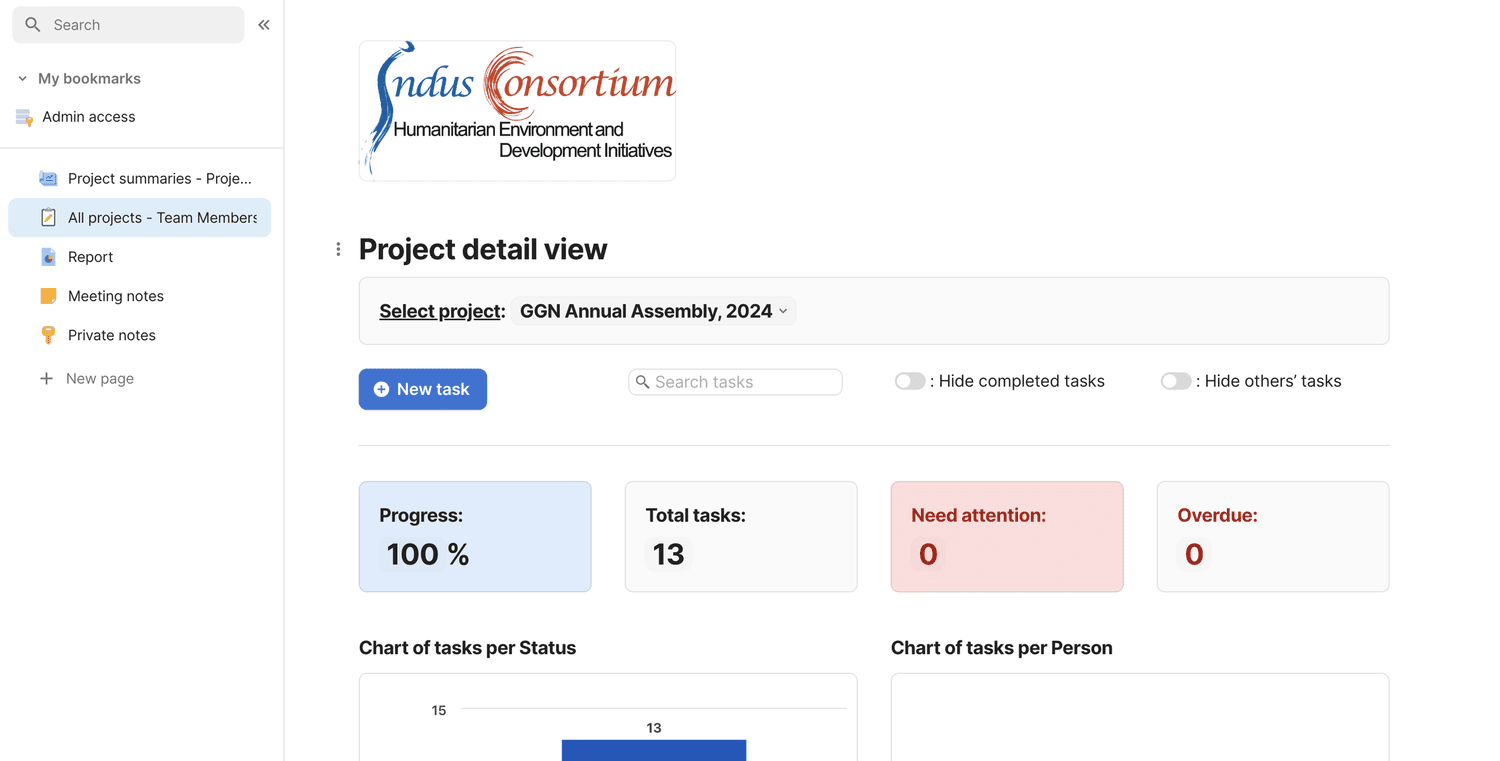
Task: Click the blue bar labeled 13 in status chart
Action: tap(654, 750)
